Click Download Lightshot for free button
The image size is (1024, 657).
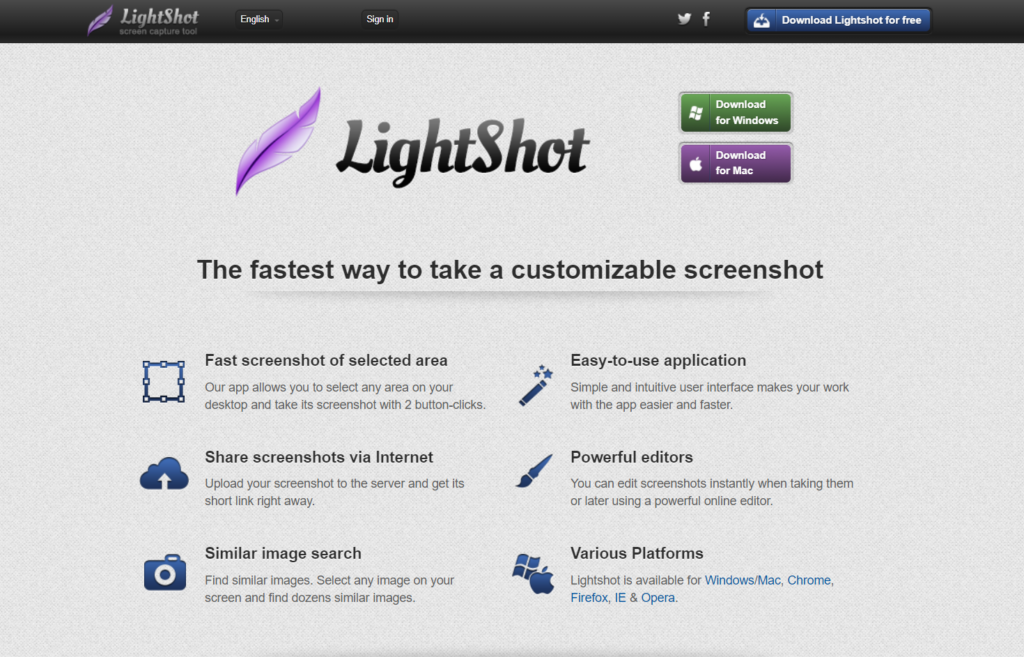[839, 20]
